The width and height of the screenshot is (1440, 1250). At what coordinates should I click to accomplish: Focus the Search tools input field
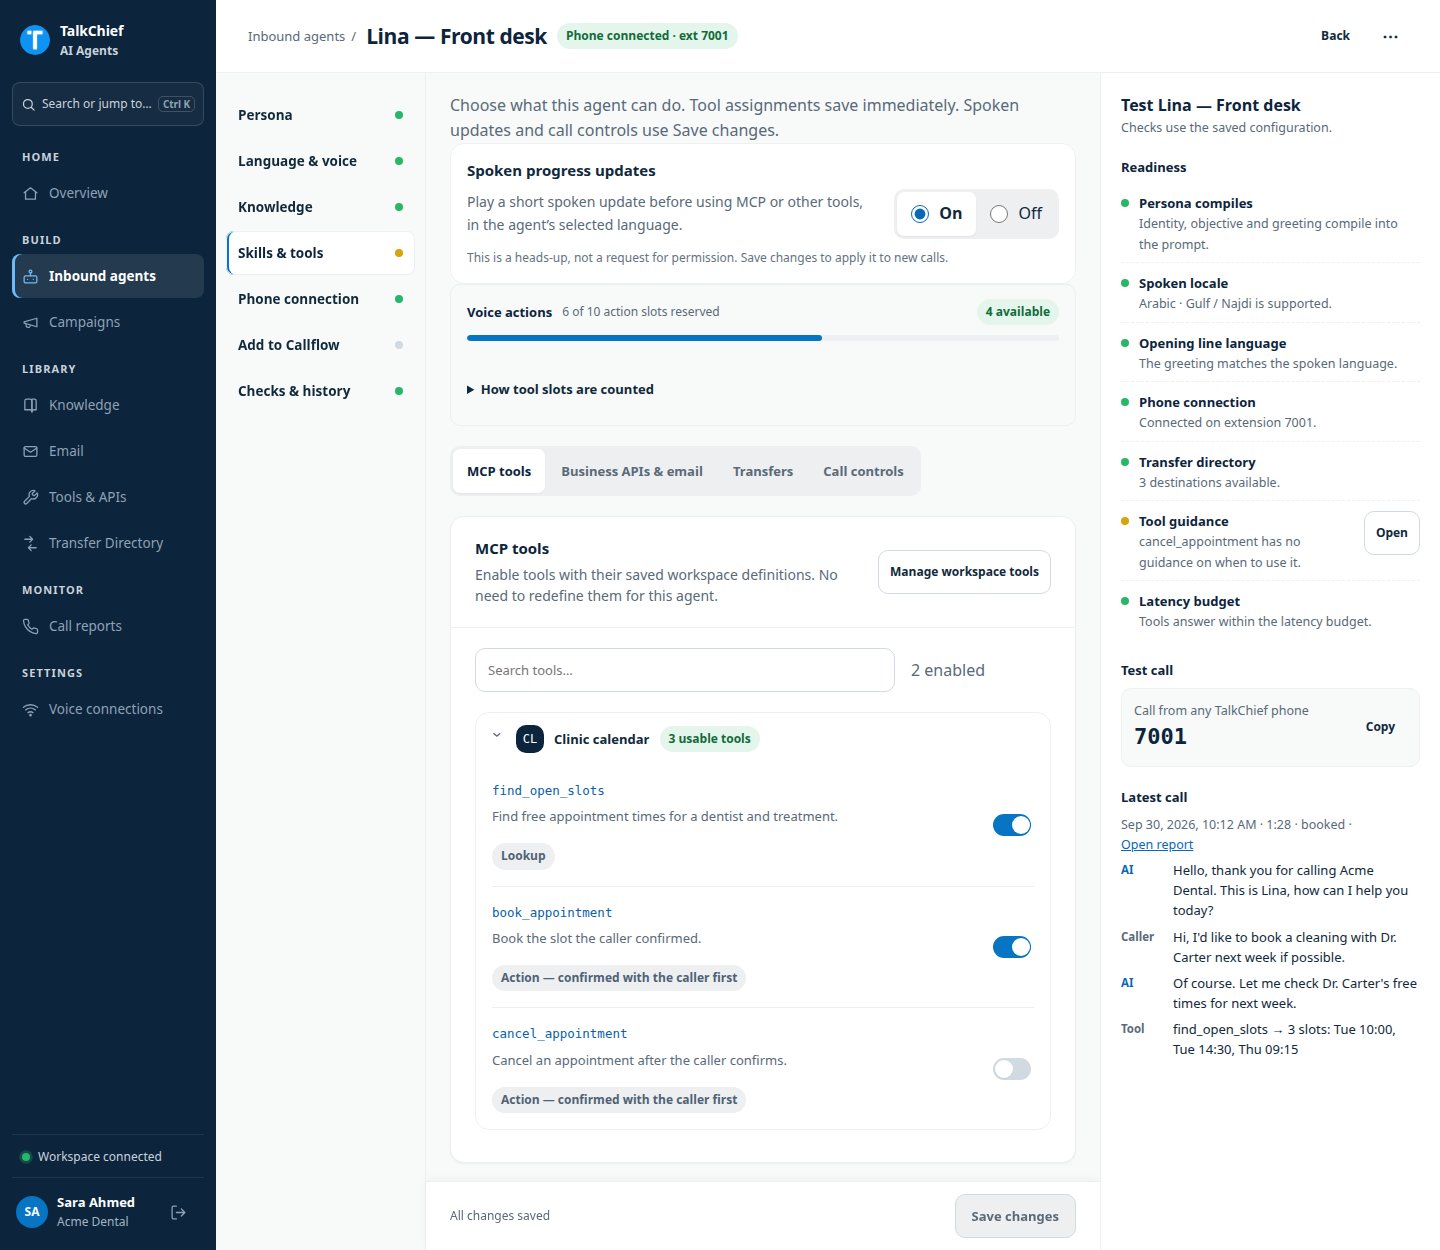point(685,670)
